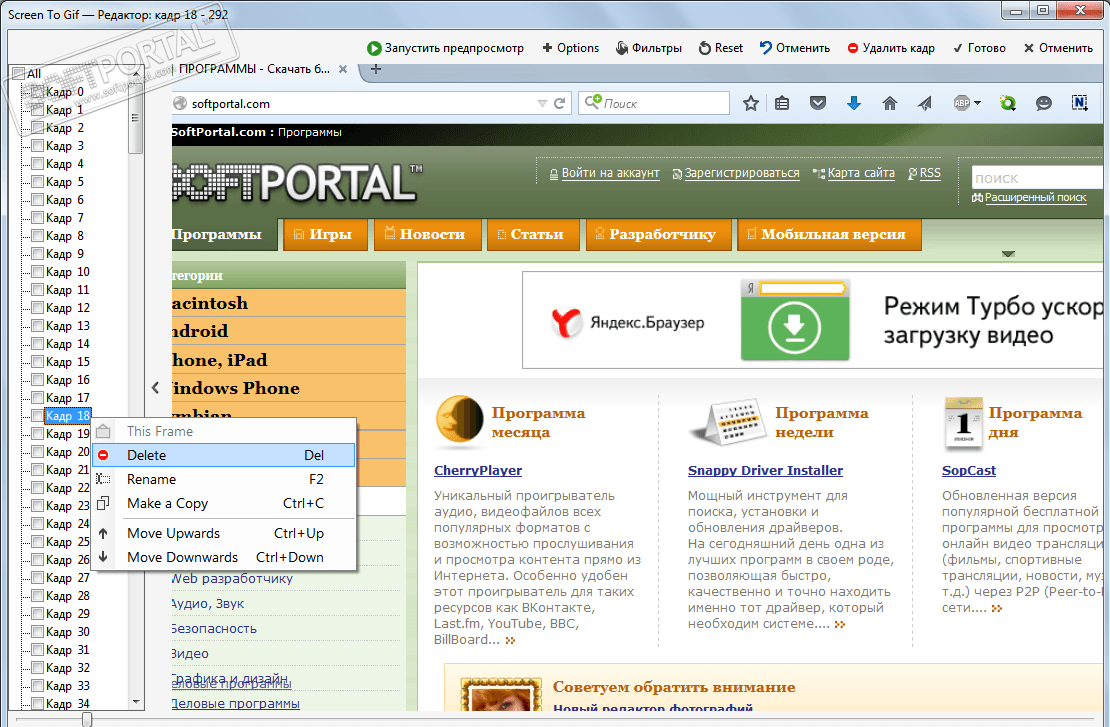Viewport: 1110px width, 727px height.
Task: Open the Игры site tab
Action: (326, 234)
